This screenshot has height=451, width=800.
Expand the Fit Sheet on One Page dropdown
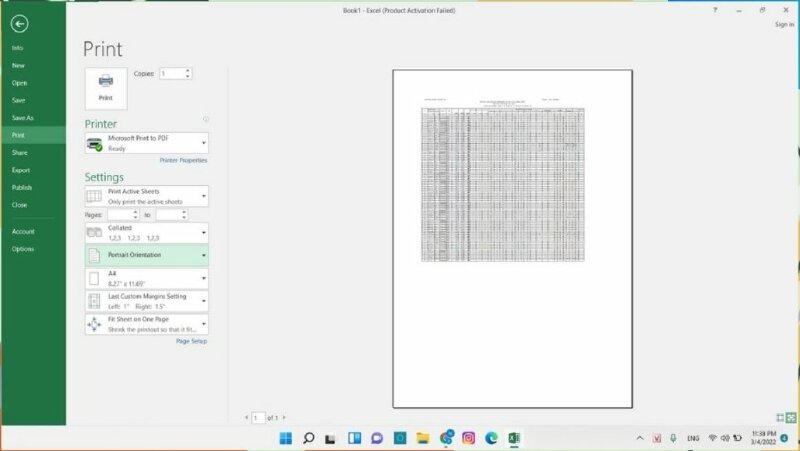click(146, 324)
